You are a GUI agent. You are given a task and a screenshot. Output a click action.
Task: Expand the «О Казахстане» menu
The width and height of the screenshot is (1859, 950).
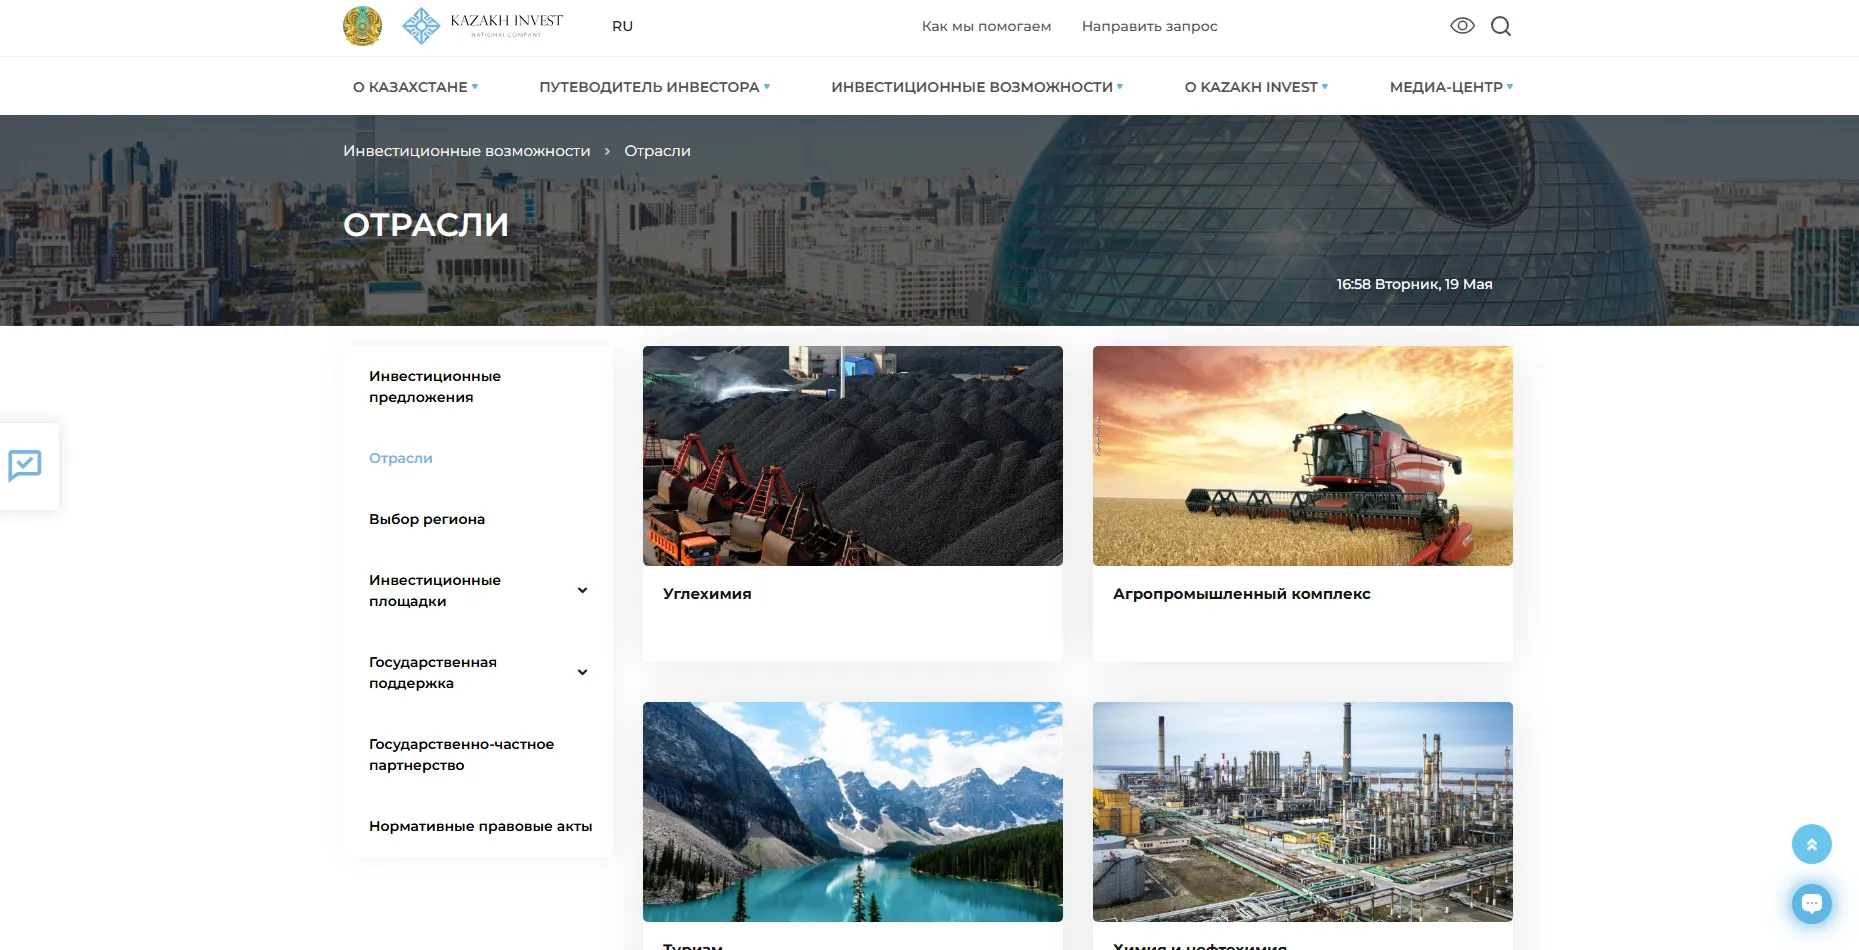coord(415,87)
